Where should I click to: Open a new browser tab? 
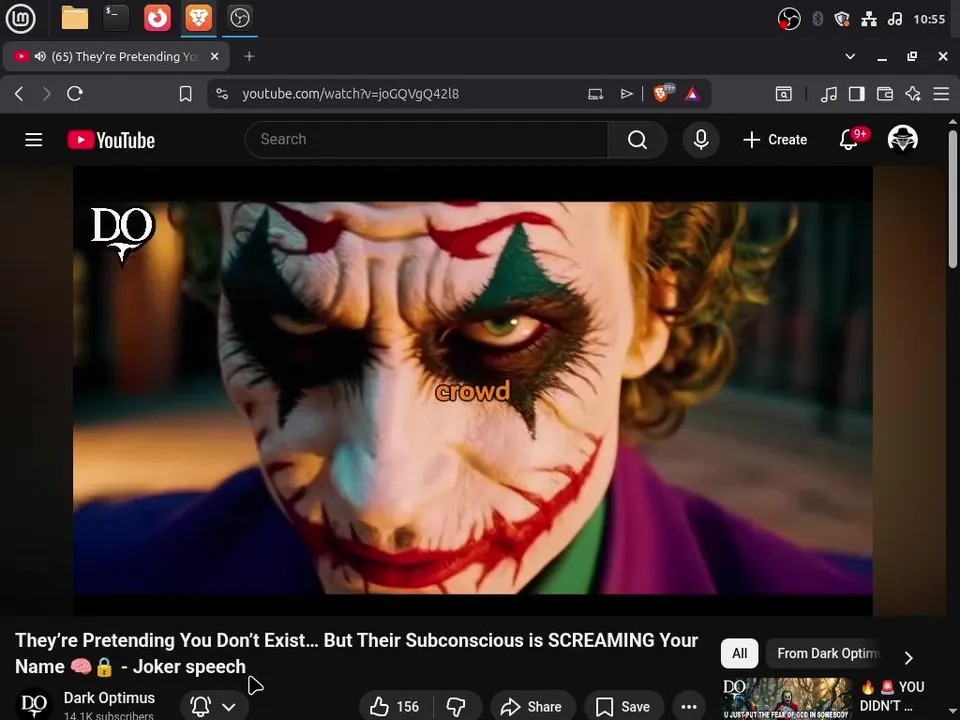tap(249, 56)
